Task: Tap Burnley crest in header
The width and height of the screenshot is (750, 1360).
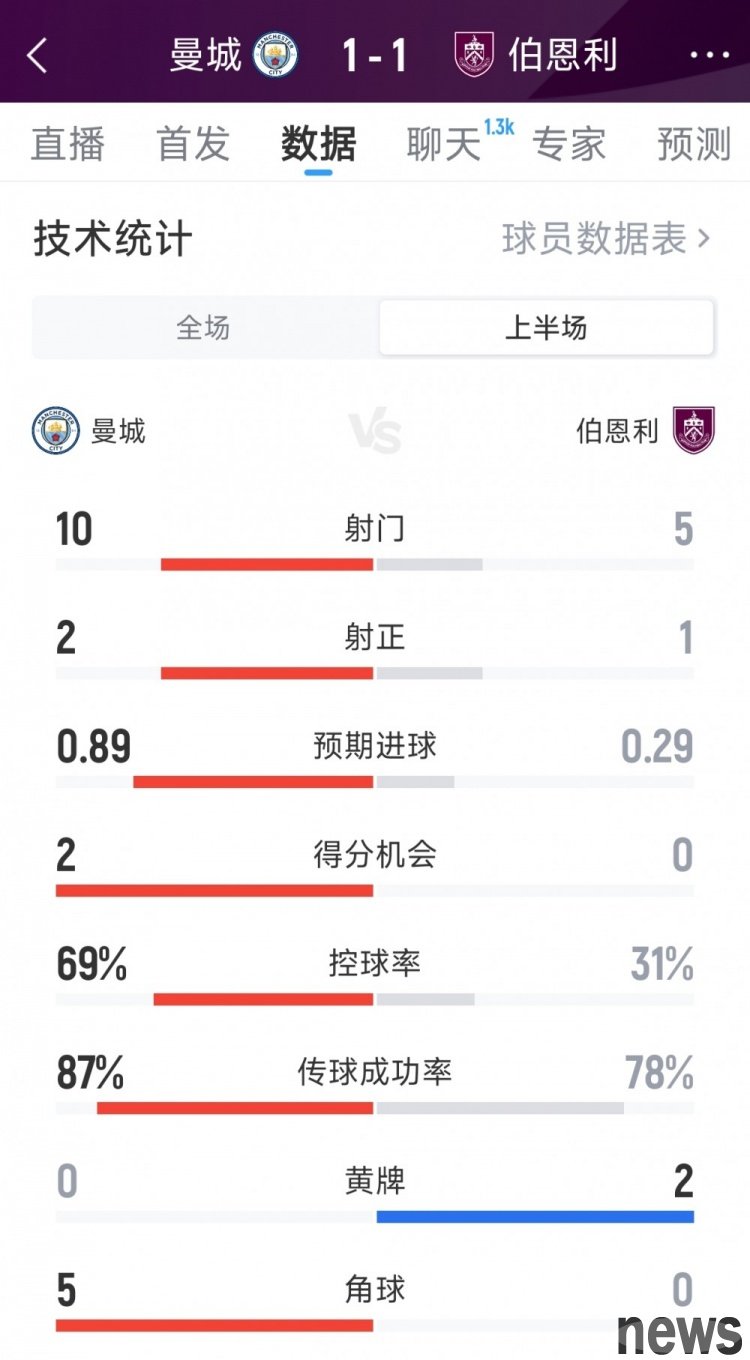Action: (x=474, y=56)
